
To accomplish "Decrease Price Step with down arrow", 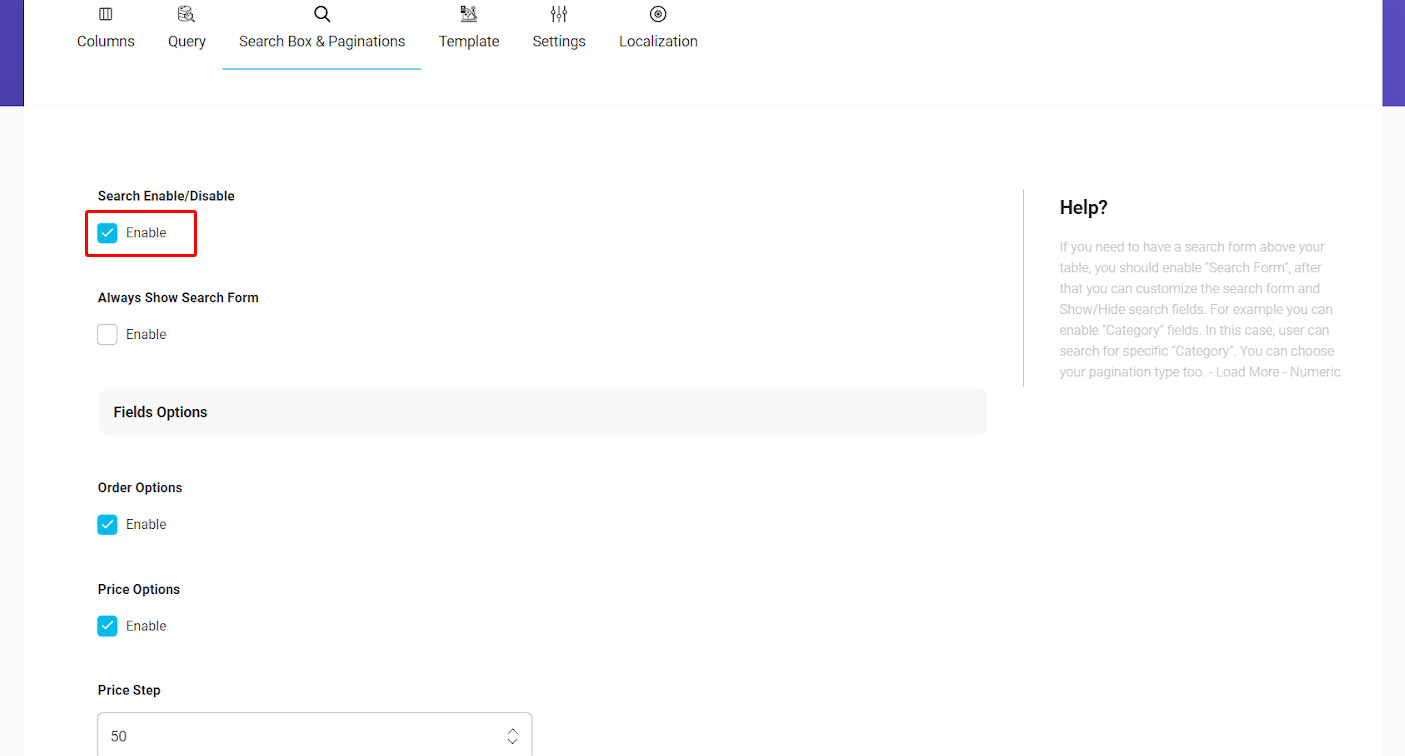I will [512, 742].
